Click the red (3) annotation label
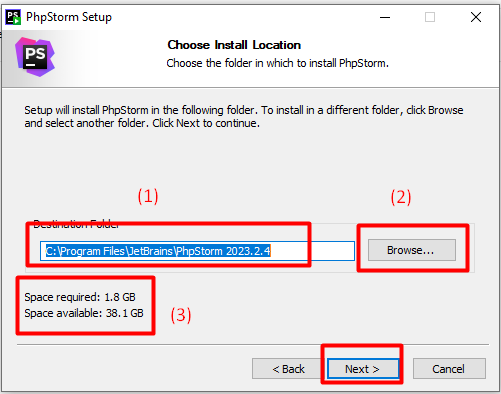Screen dimensions: 501x394 [181, 315]
